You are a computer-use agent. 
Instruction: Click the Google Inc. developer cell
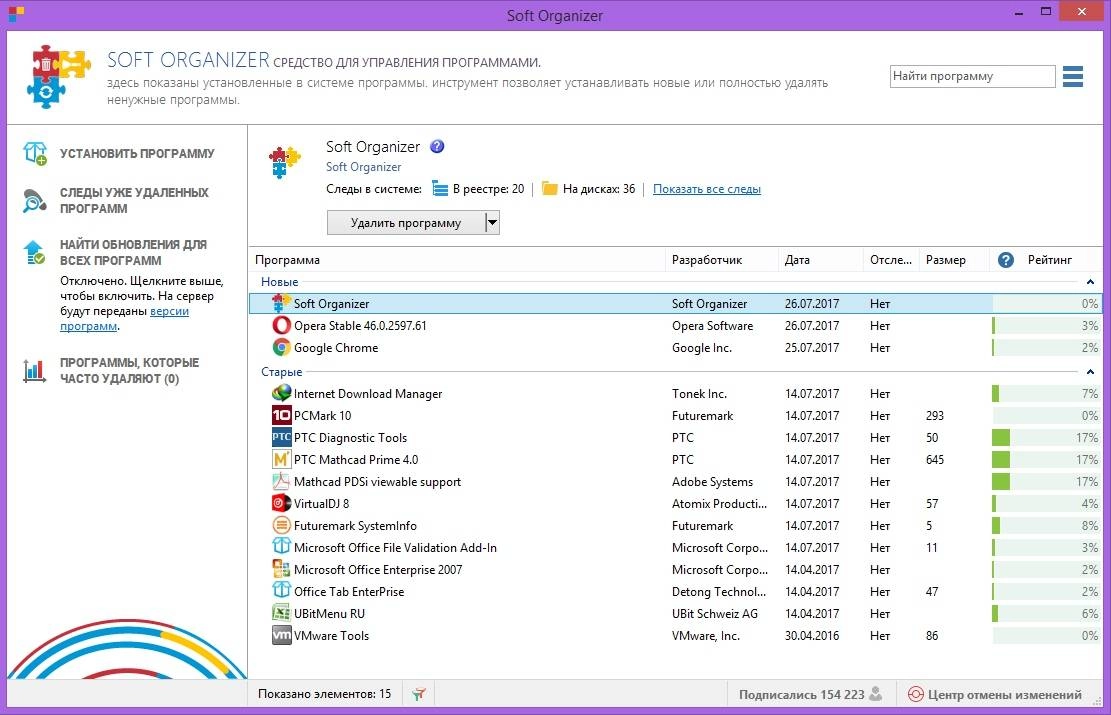[701, 348]
